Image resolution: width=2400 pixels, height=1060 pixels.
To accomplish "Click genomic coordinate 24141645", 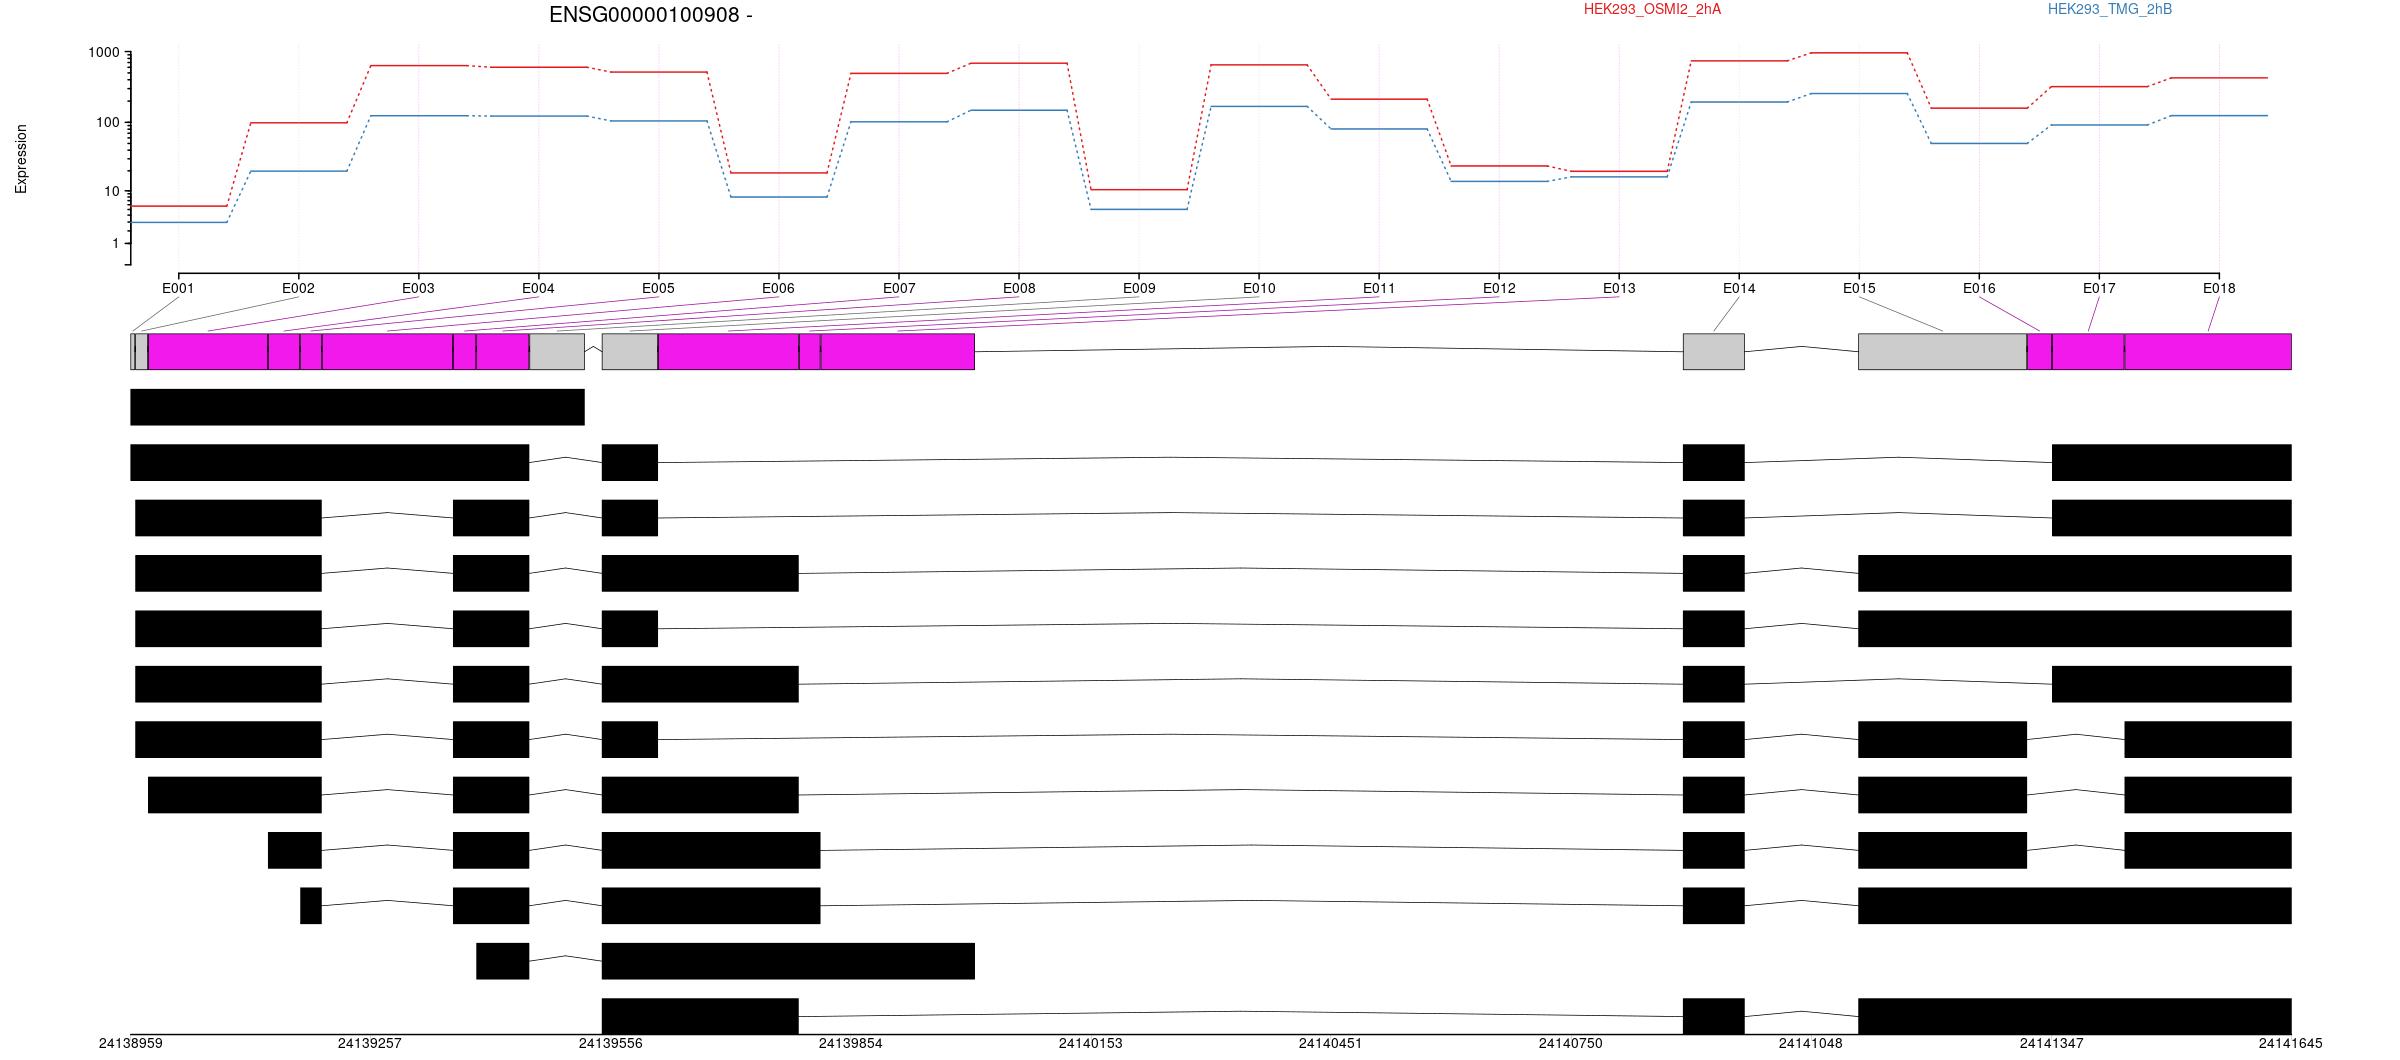I will point(2291,1043).
